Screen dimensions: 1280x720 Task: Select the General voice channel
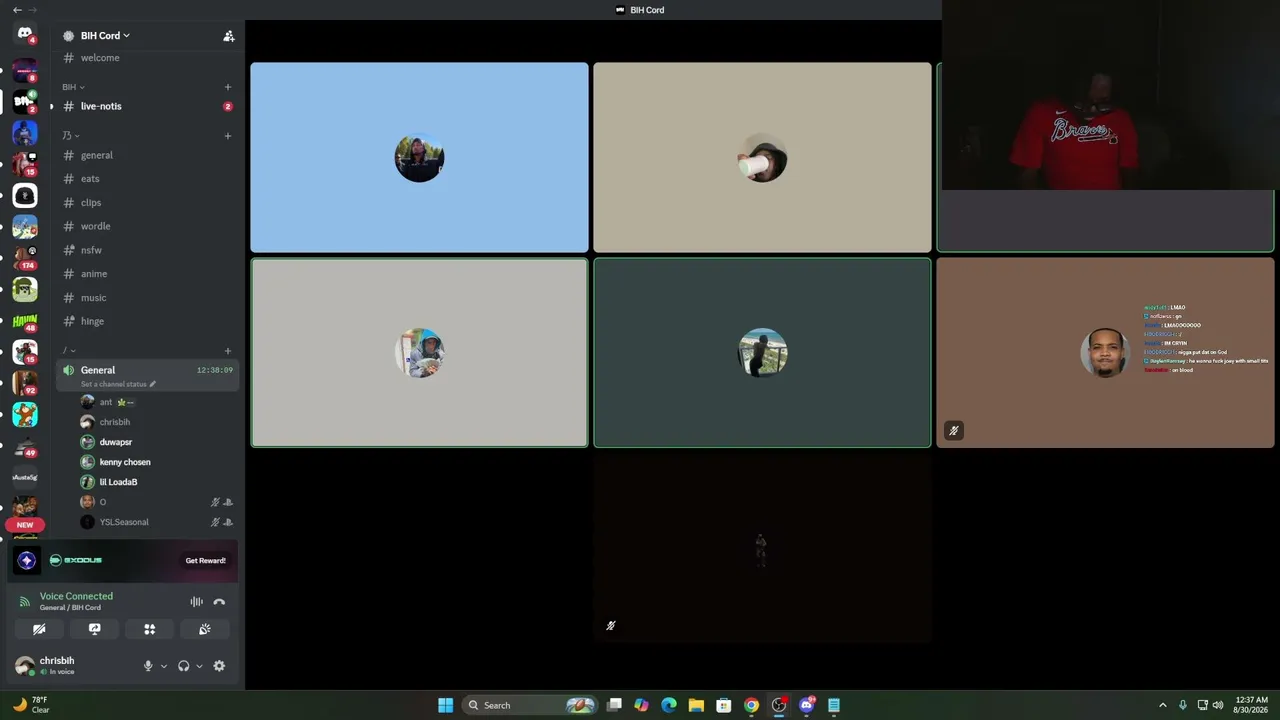147,375
